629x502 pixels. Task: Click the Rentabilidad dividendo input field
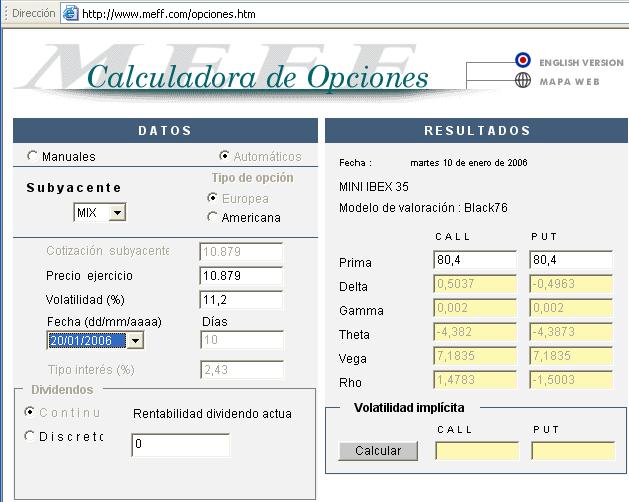point(181,445)
